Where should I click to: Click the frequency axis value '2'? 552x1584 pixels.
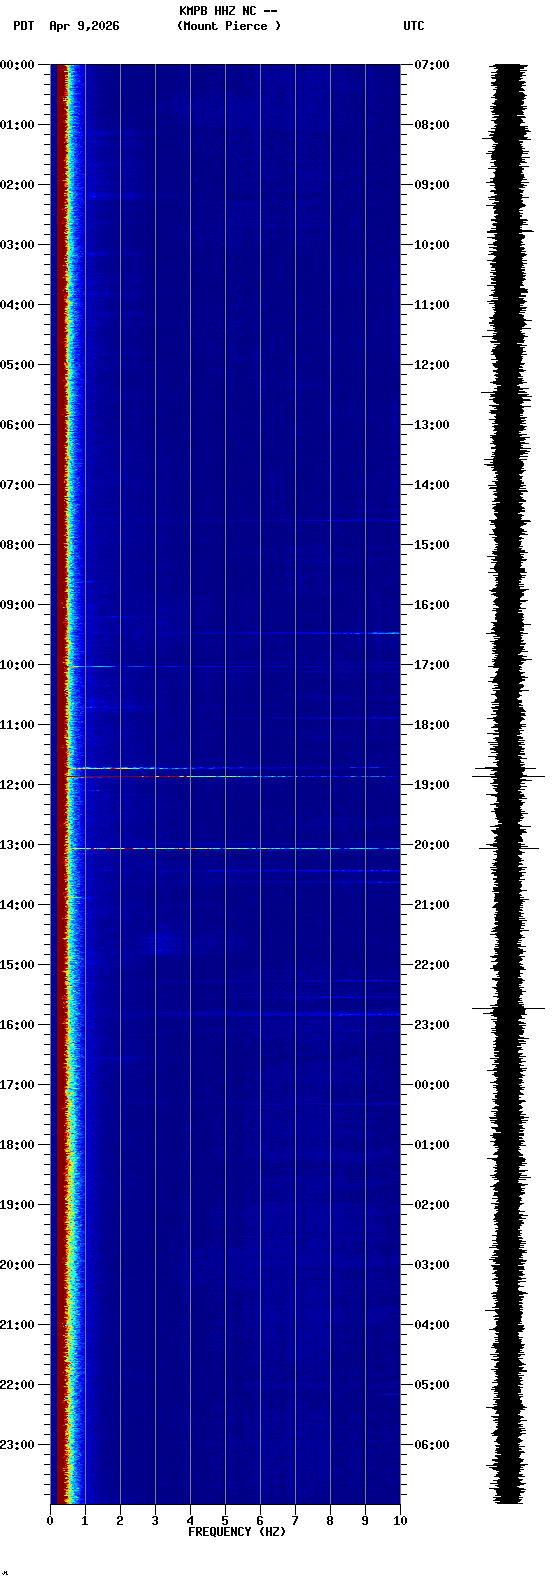120,1521
